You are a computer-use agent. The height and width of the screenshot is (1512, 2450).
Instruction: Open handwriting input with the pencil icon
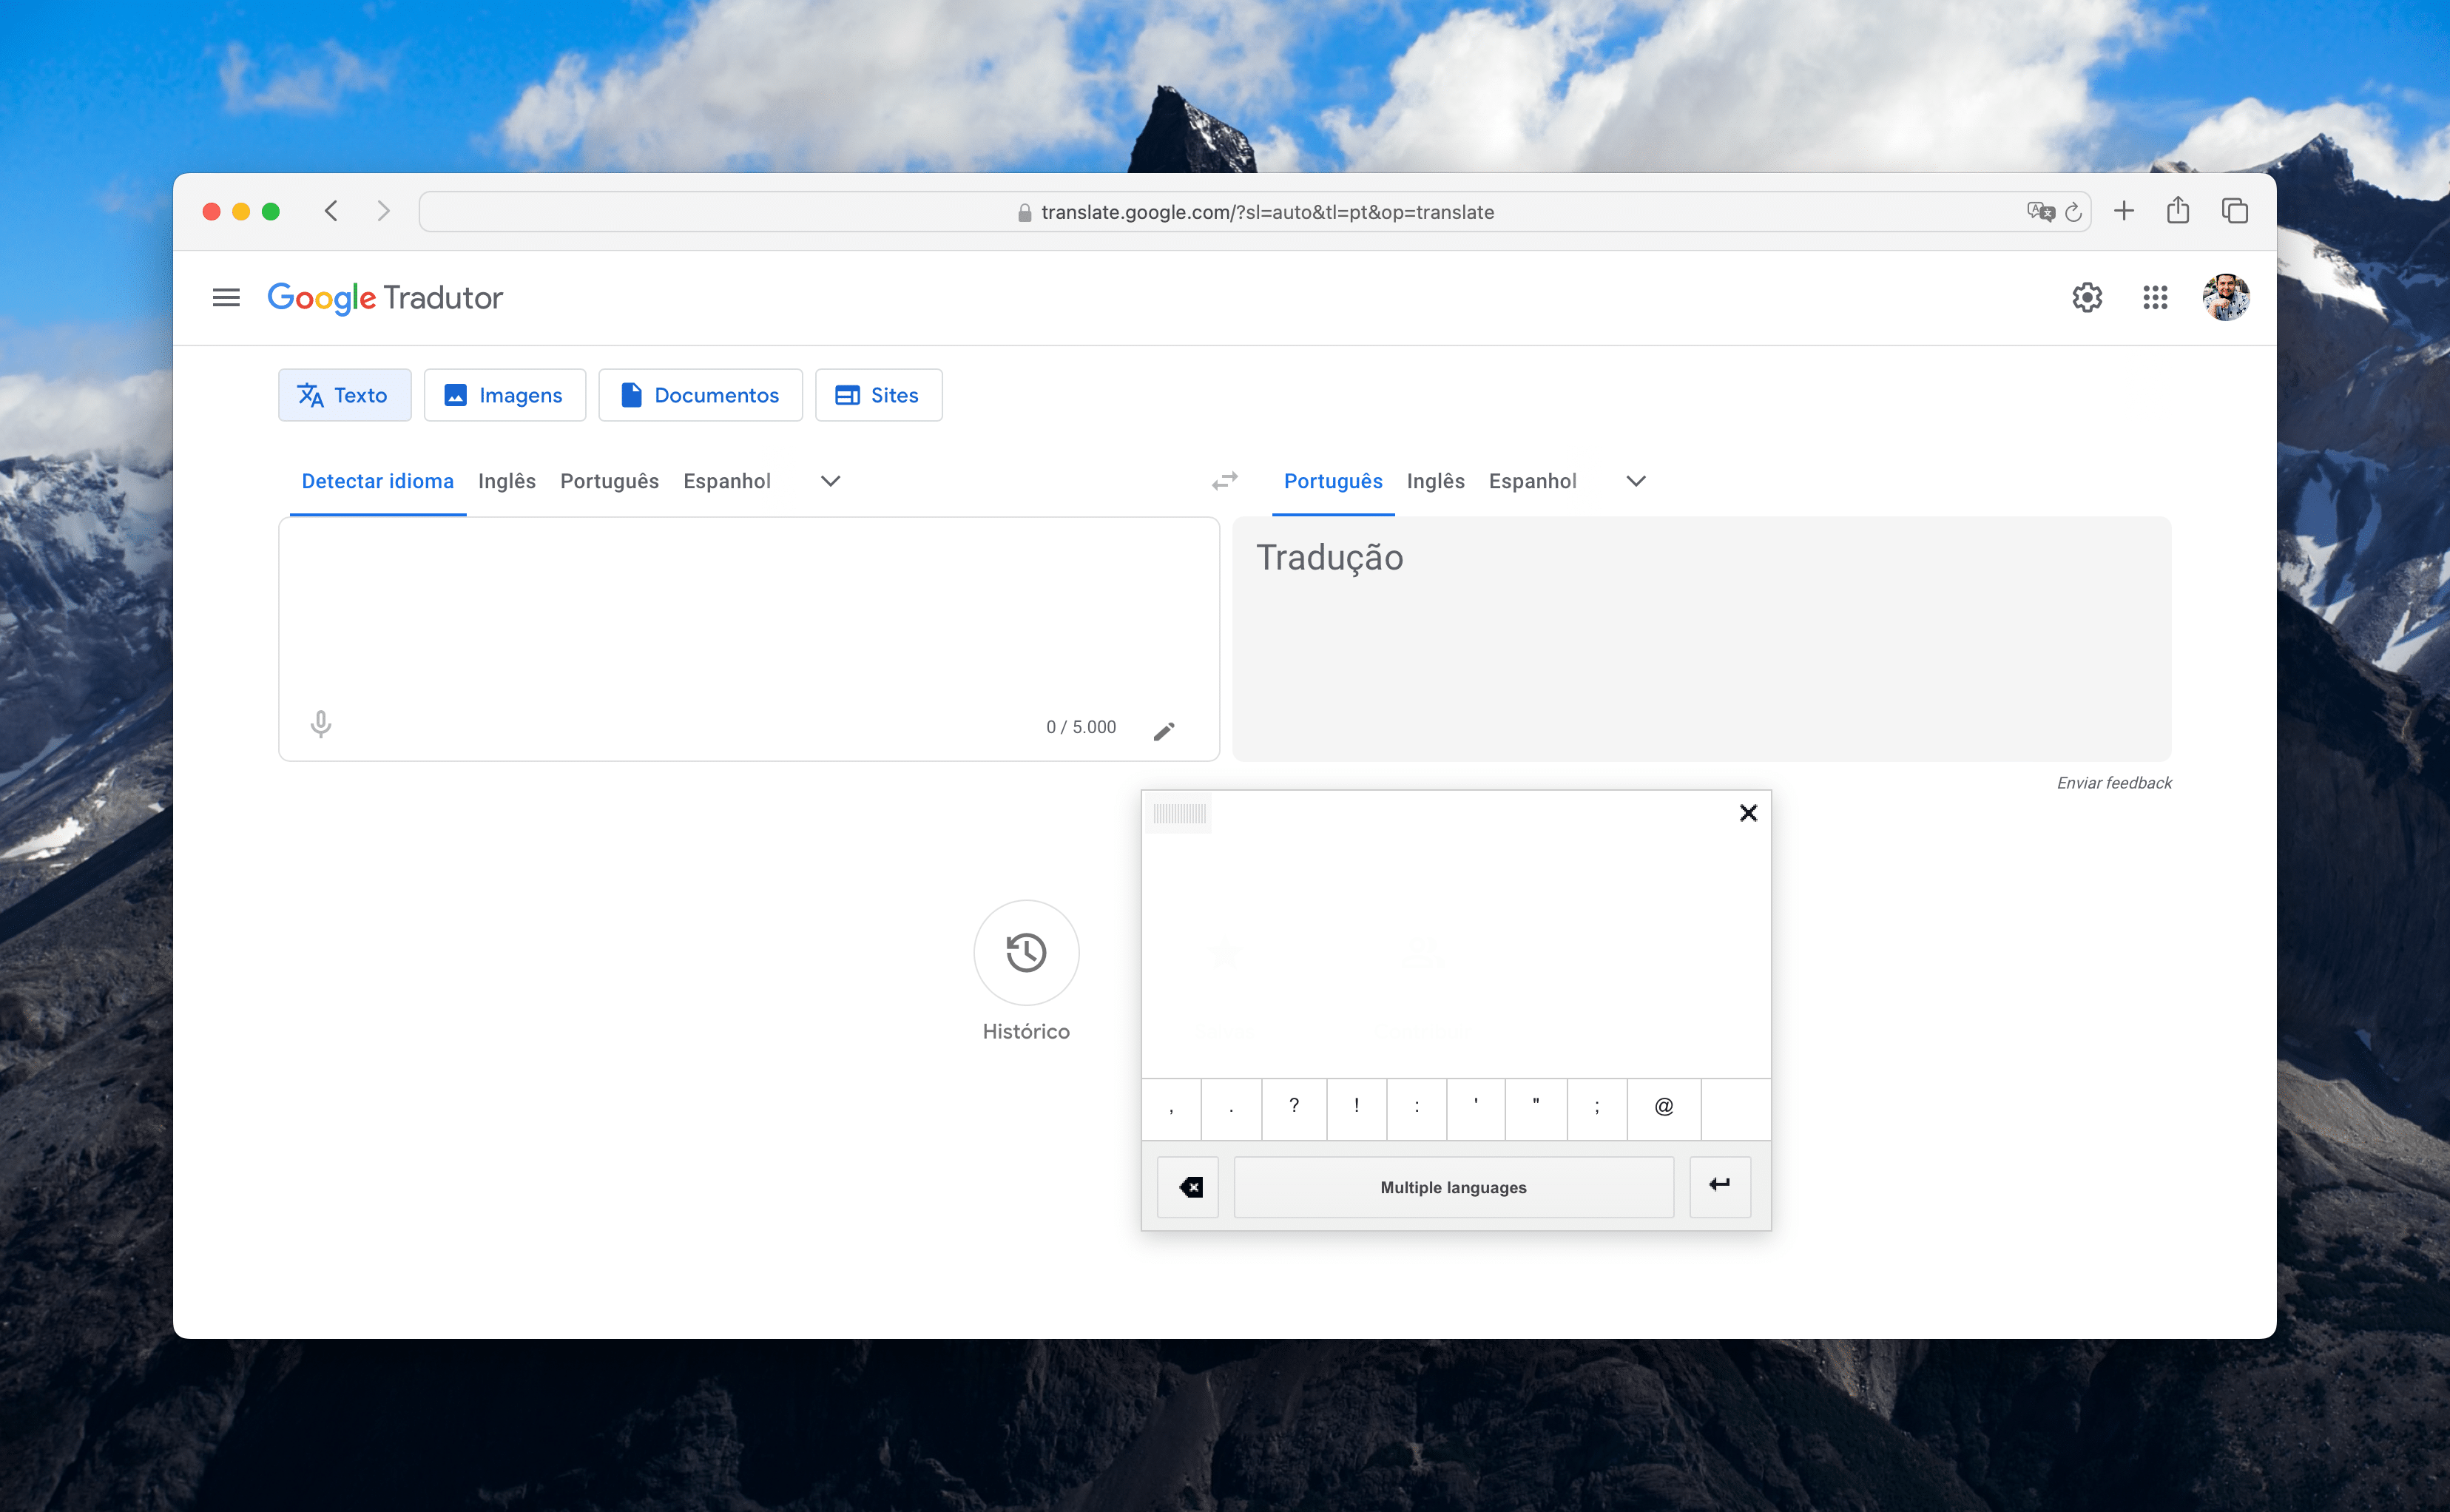tap(1164, 730)
